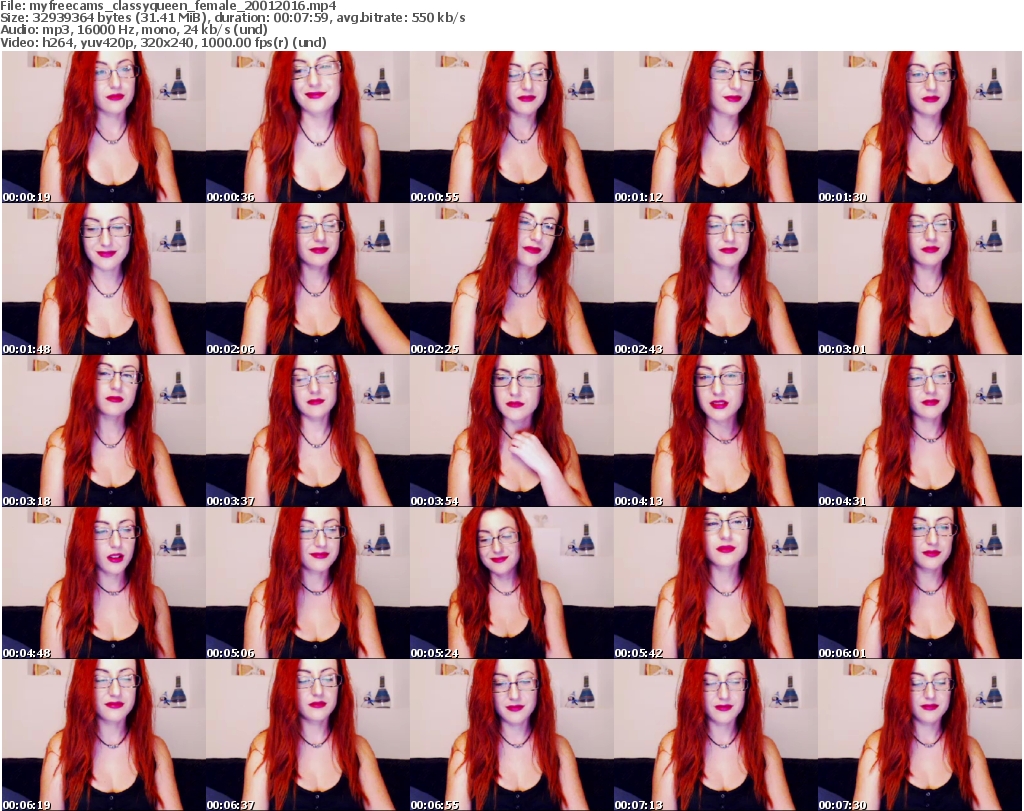The height and width of the screenshot is (811, 1024).
Task: Click the Audio mp3 16000 Hz info line
Action: 134,30
